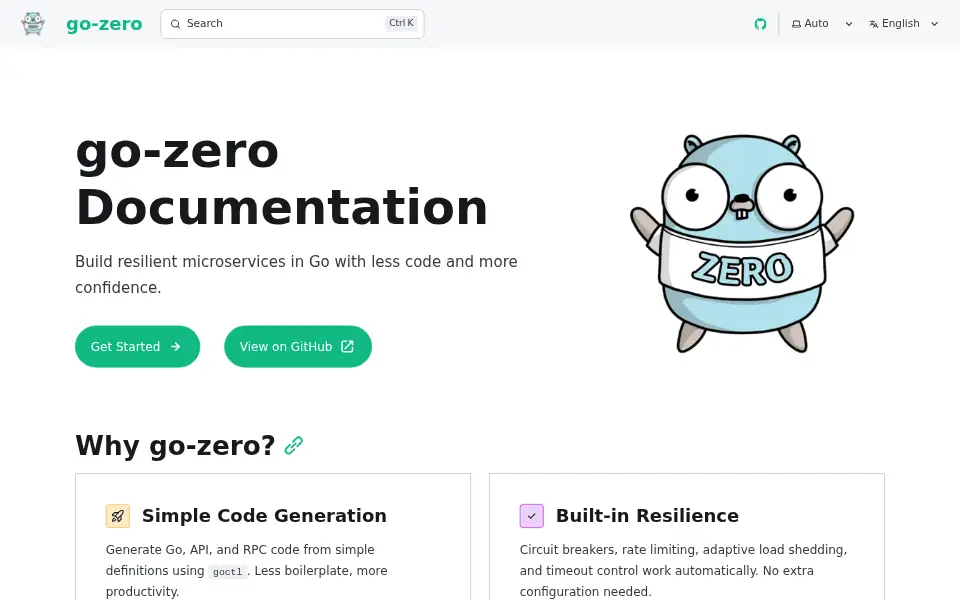Click the rocket icon for Simple Code Generation
Viewport: 960px width, 600px height.
(x=118, y=516)
